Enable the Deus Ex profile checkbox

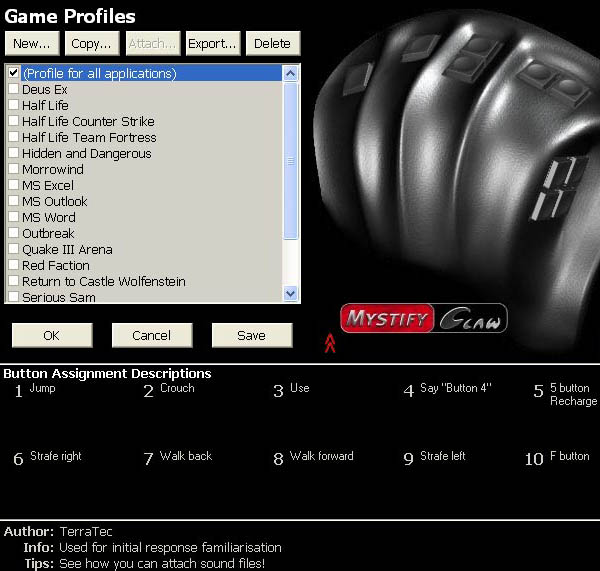[x=14, y=89]
